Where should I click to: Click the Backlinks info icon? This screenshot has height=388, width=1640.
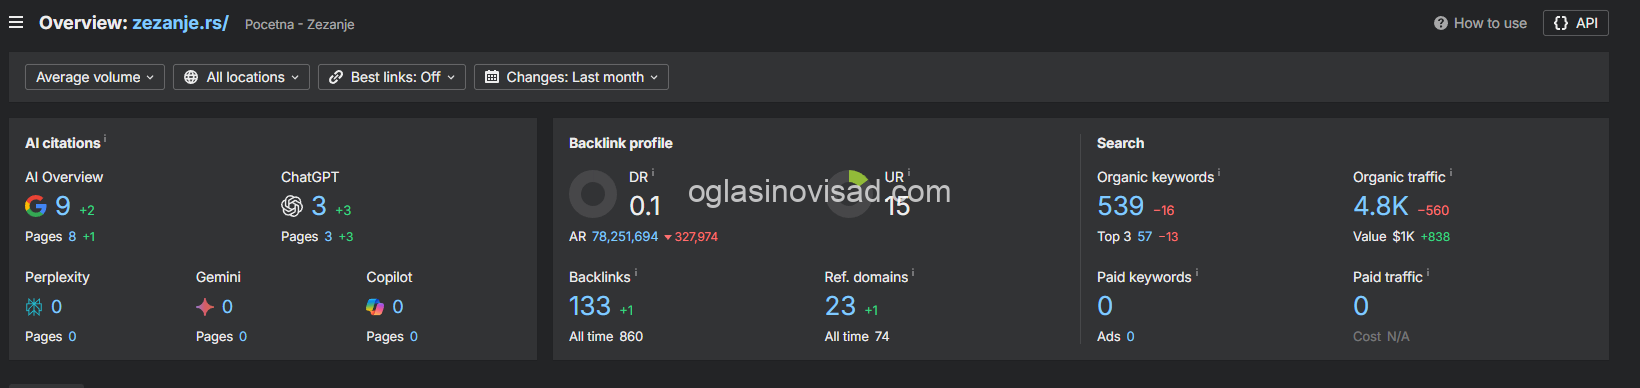(x=636, y=273)
